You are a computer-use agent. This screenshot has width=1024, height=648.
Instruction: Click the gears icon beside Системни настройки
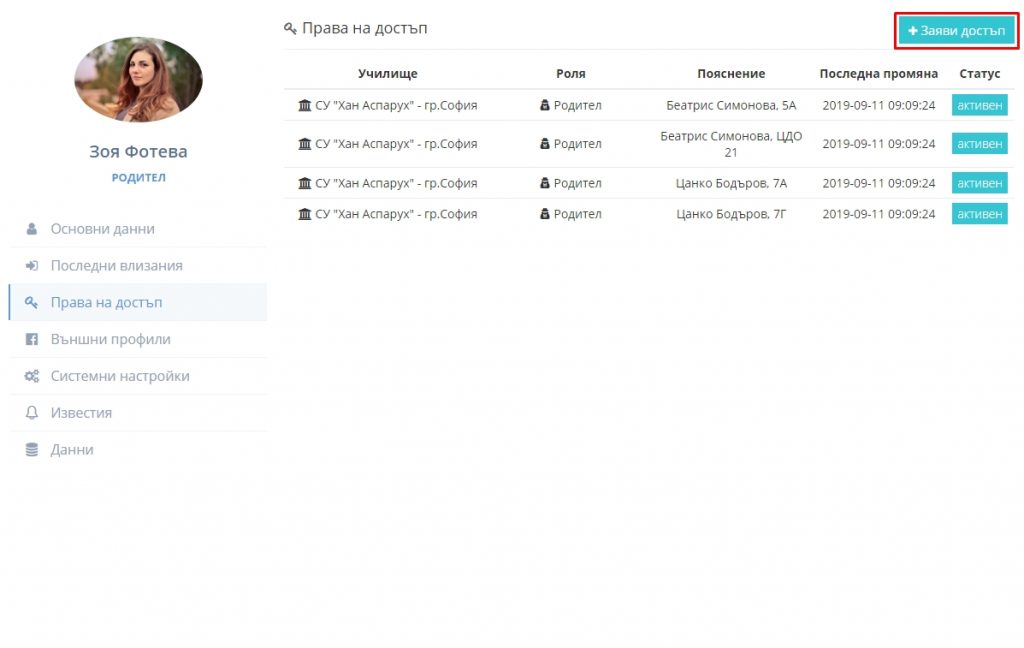point(31,376)
